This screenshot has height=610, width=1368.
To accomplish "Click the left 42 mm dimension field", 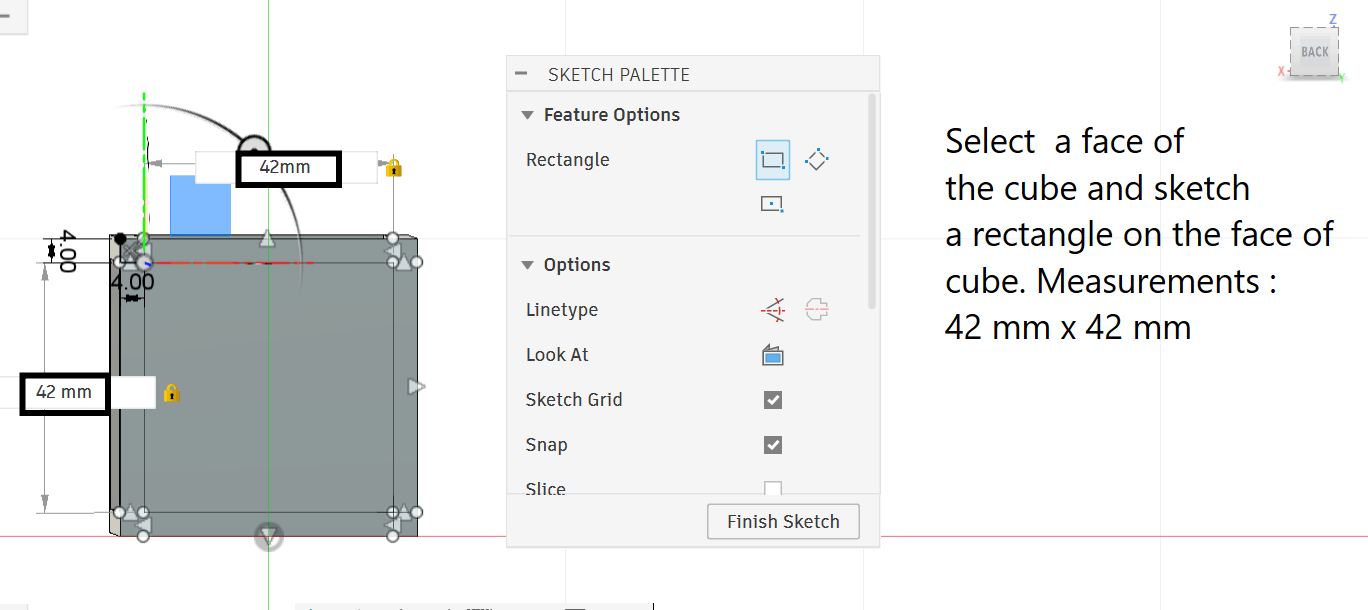I will coord(64,393).
